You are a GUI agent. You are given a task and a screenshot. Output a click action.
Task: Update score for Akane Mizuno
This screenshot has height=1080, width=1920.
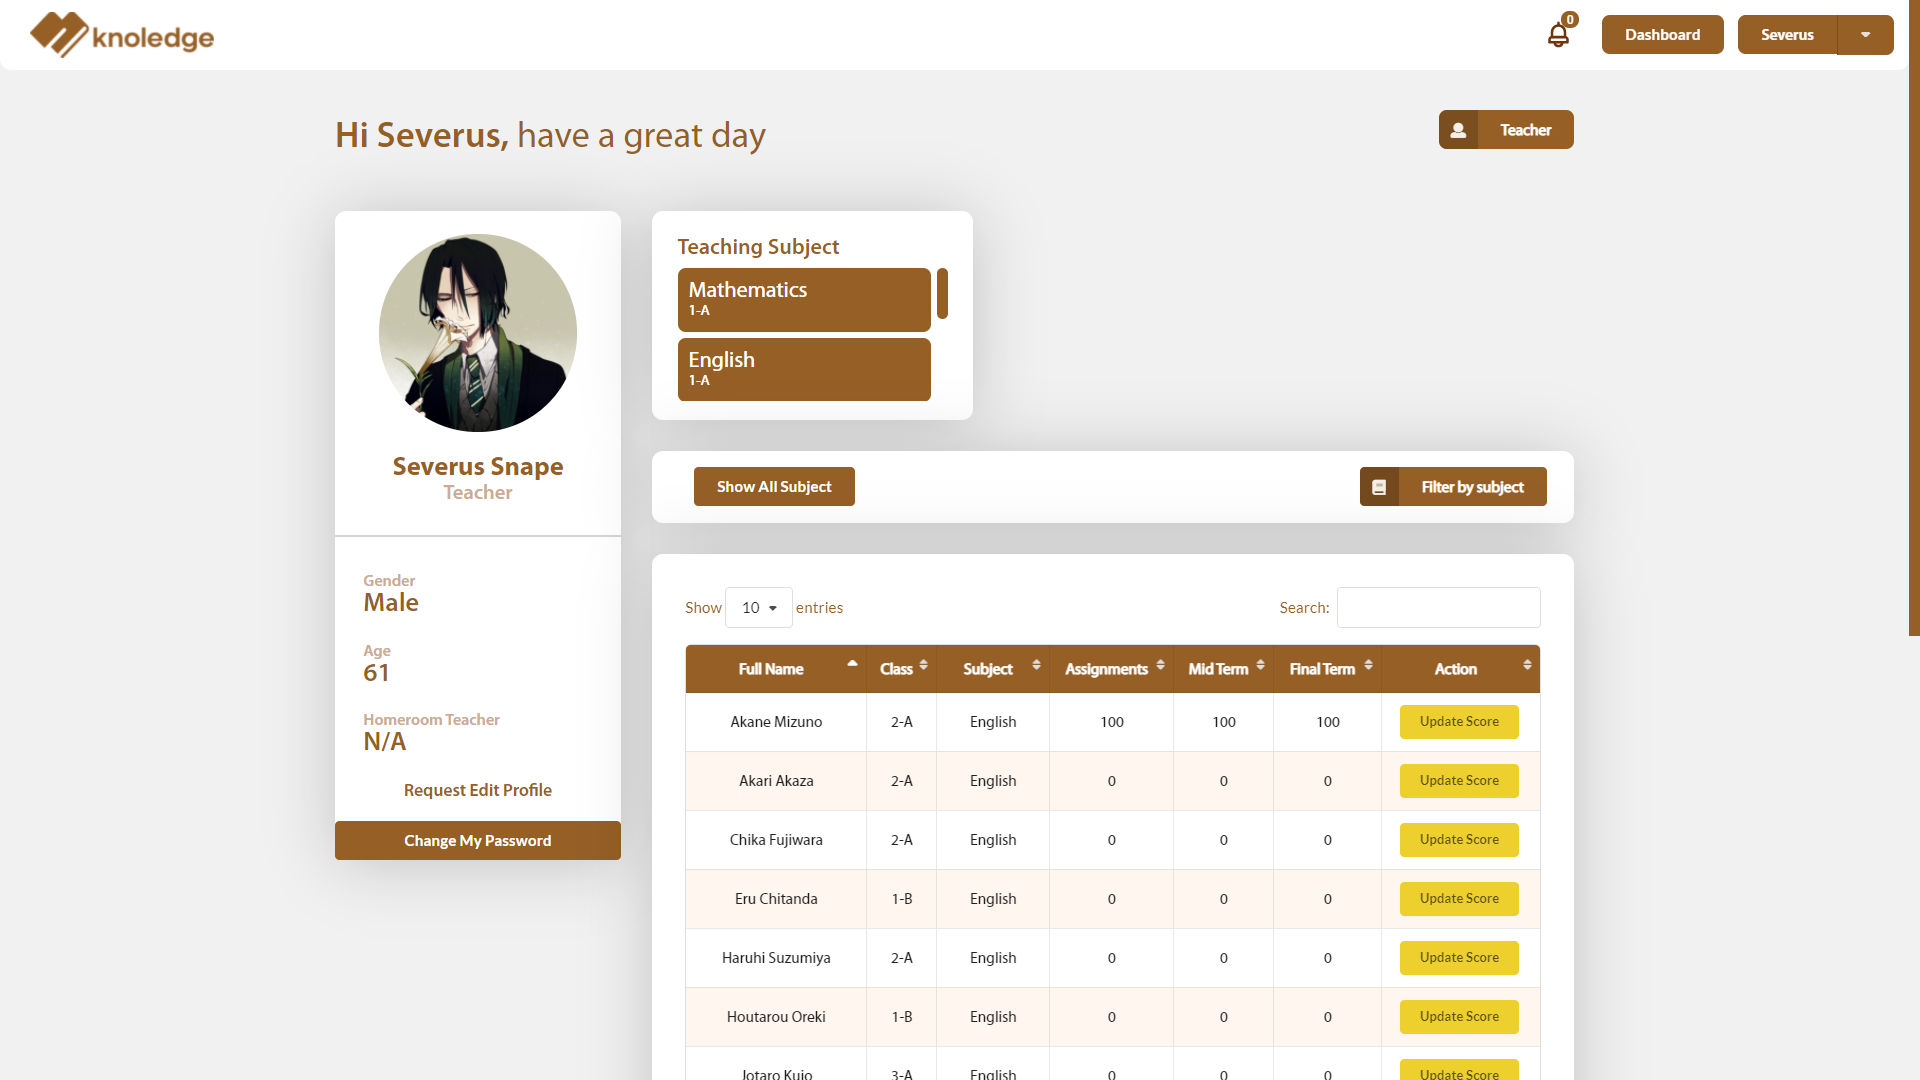coord(1458,721)
